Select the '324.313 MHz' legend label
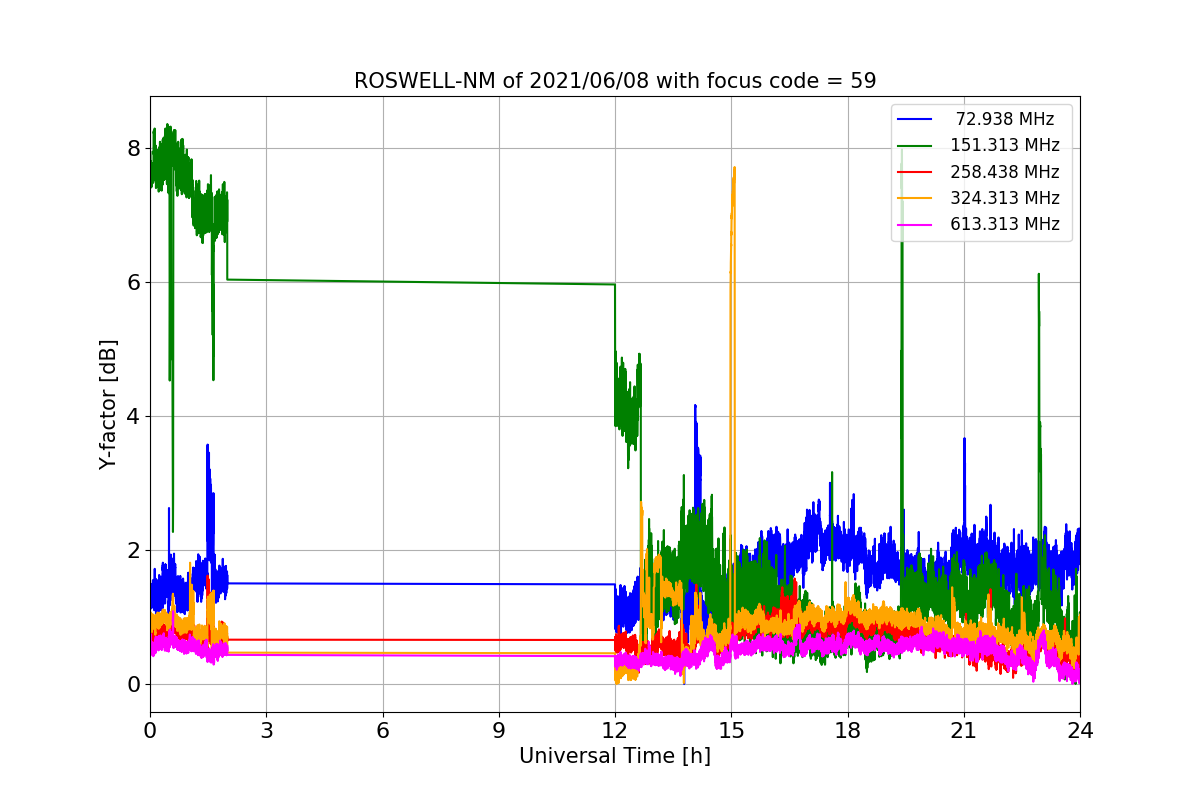 [x=1005, y=198]
